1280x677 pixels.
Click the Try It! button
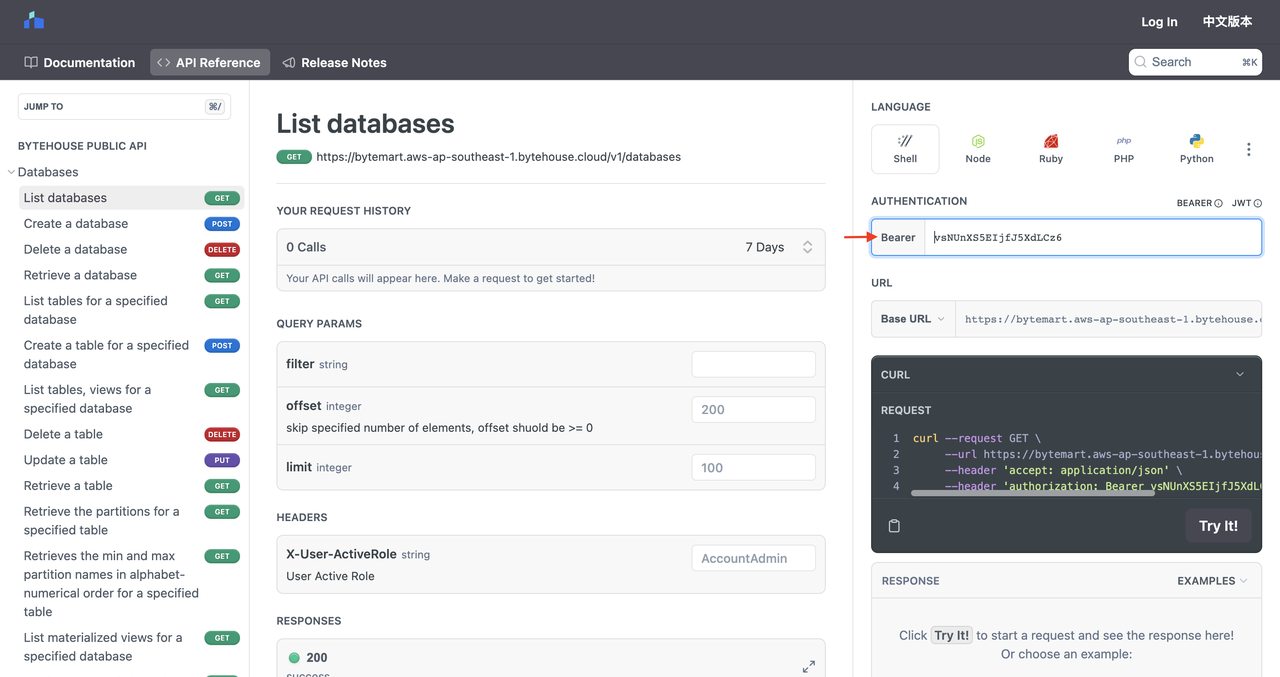pos(1218,526)
